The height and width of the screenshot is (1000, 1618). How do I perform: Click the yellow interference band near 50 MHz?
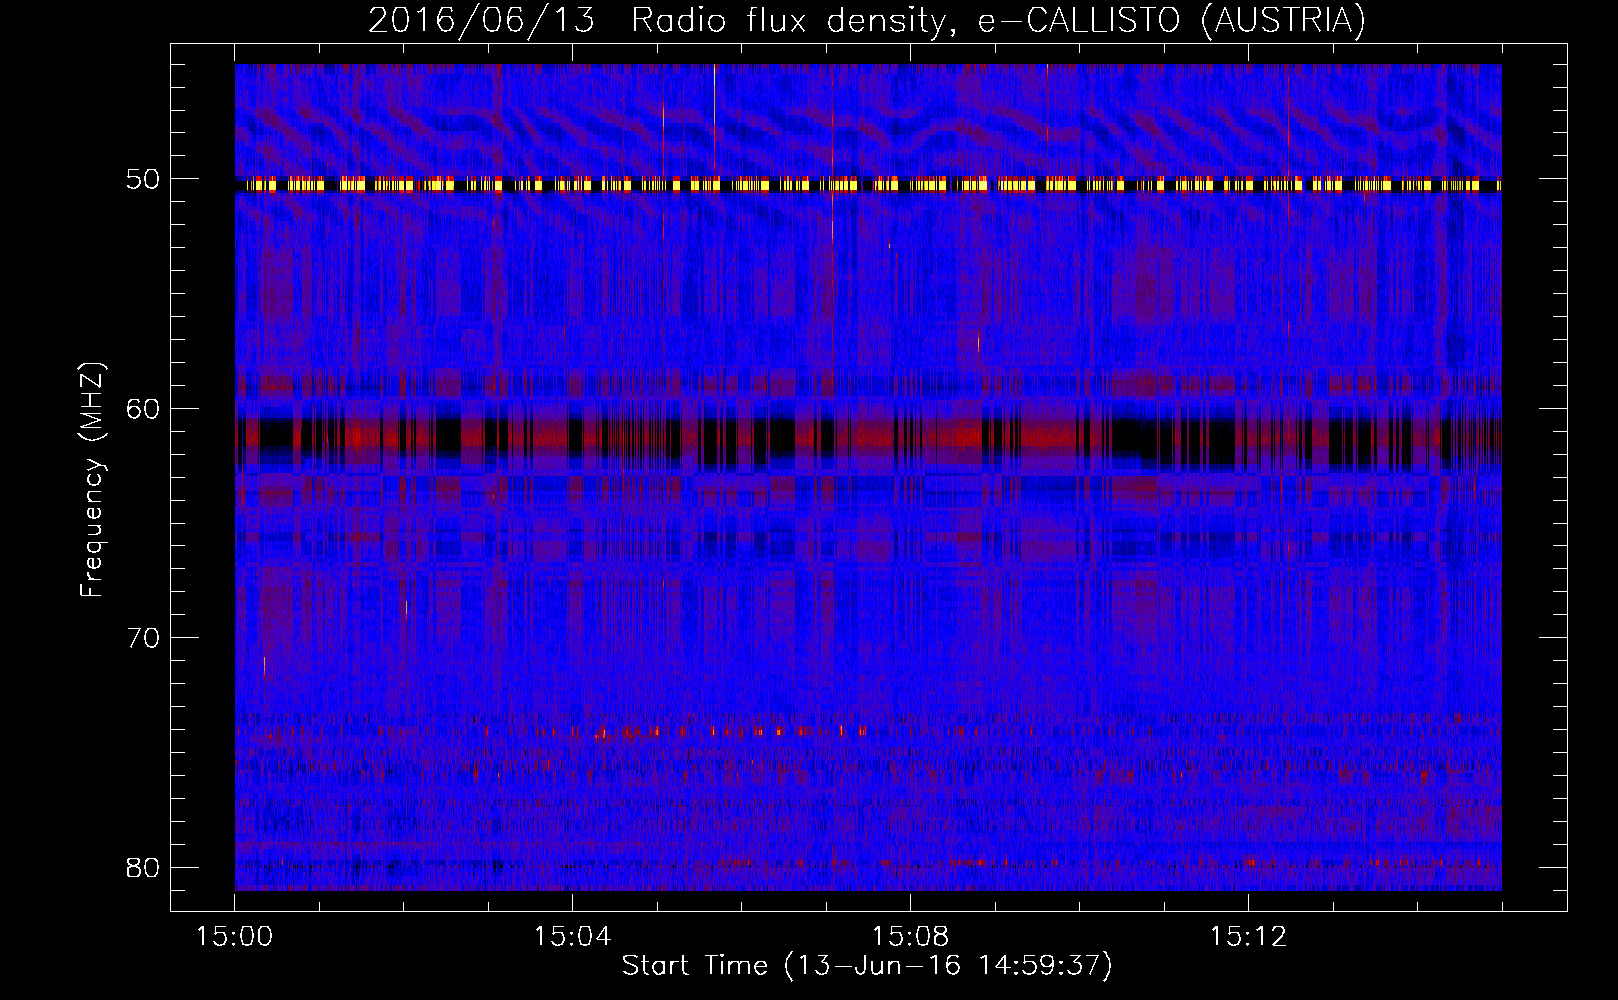coord(868,185)
